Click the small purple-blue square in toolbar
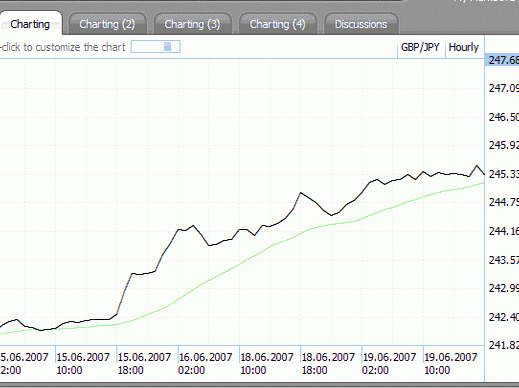This screenshot has width=519, height=388. tap(168, 47)
